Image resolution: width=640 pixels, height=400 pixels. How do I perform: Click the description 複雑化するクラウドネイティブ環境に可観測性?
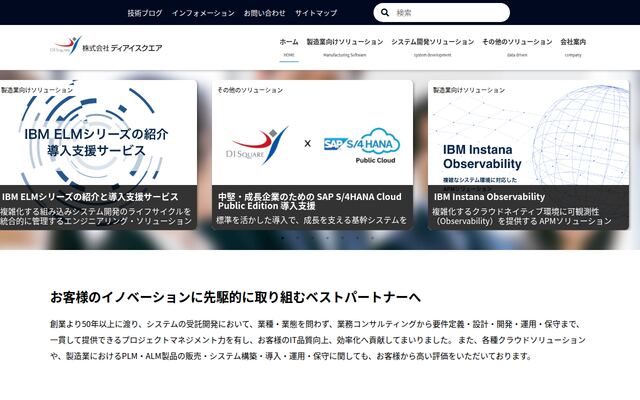click(x=516, y=211)
